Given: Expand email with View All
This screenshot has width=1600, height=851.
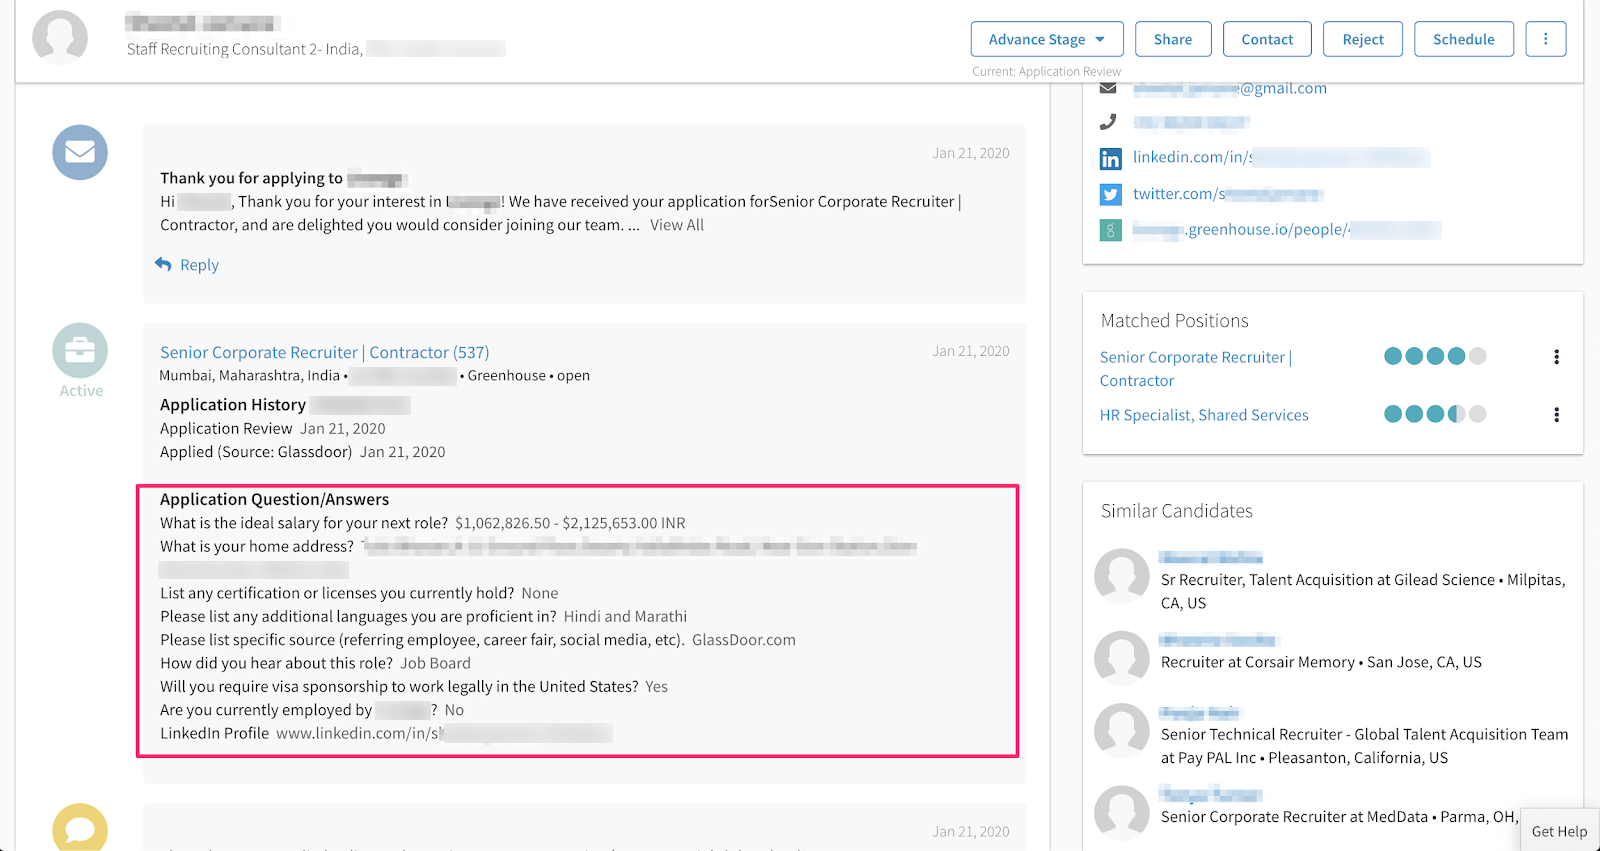Looking at the screenshot, I should (x=677, y=225).
